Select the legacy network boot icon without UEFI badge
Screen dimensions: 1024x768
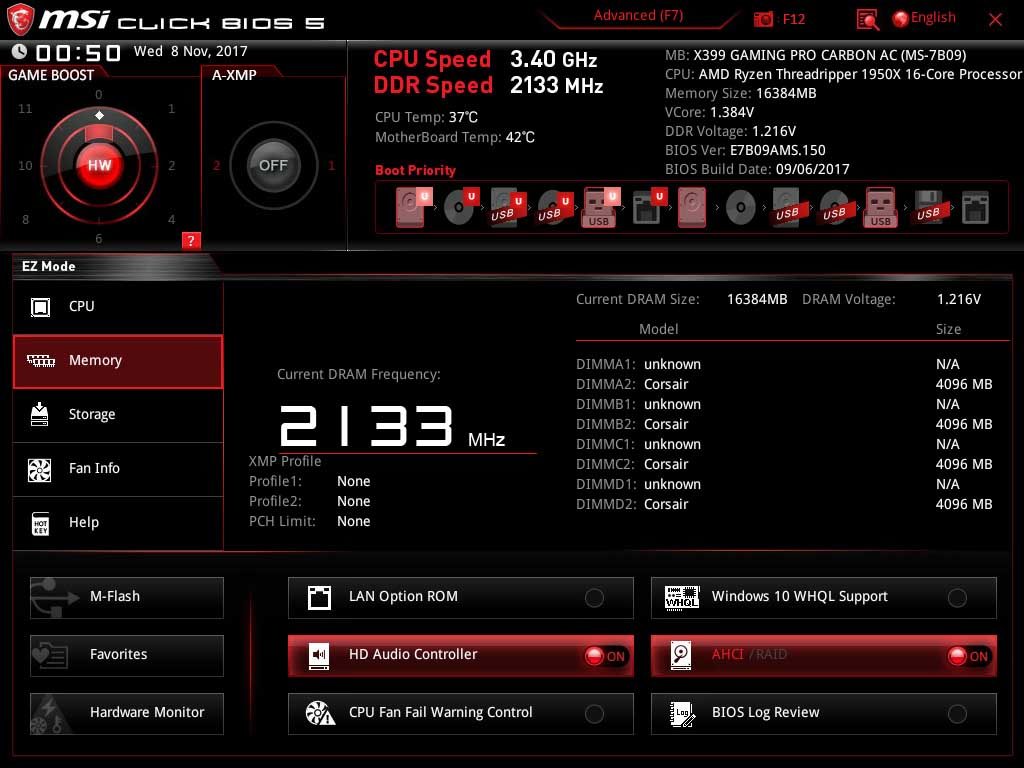[x=975, y=208]
